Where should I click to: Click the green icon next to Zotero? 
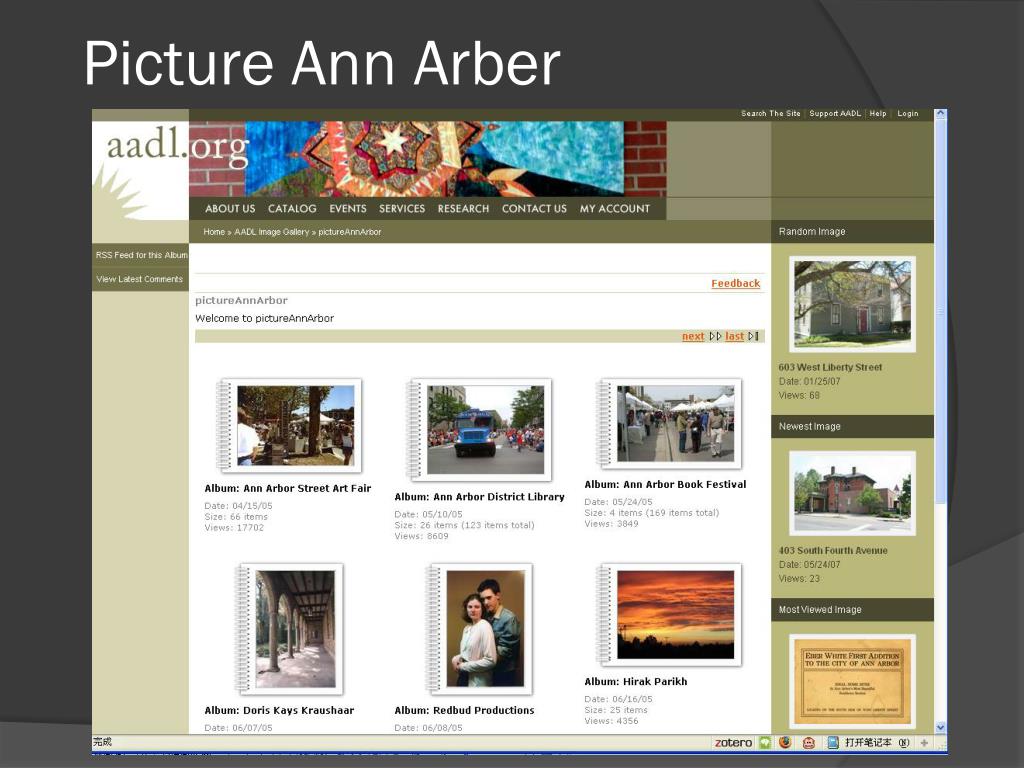[764, 743]
